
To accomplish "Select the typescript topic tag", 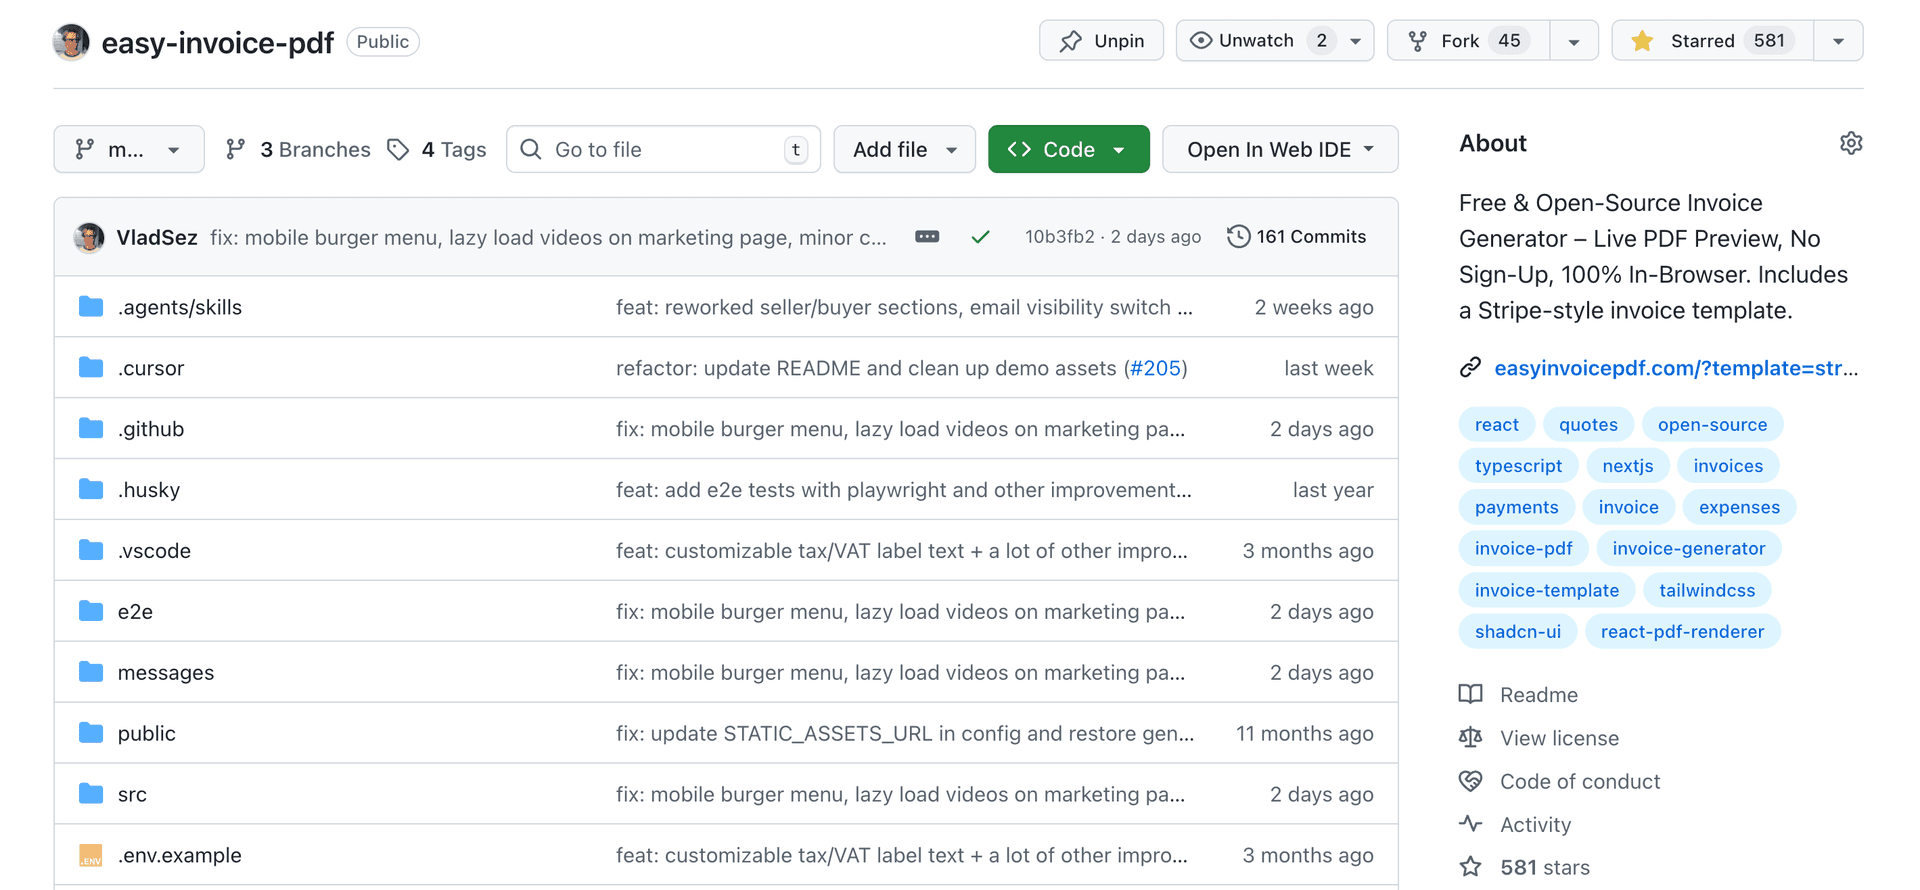I will click(x=1518, y=466).
